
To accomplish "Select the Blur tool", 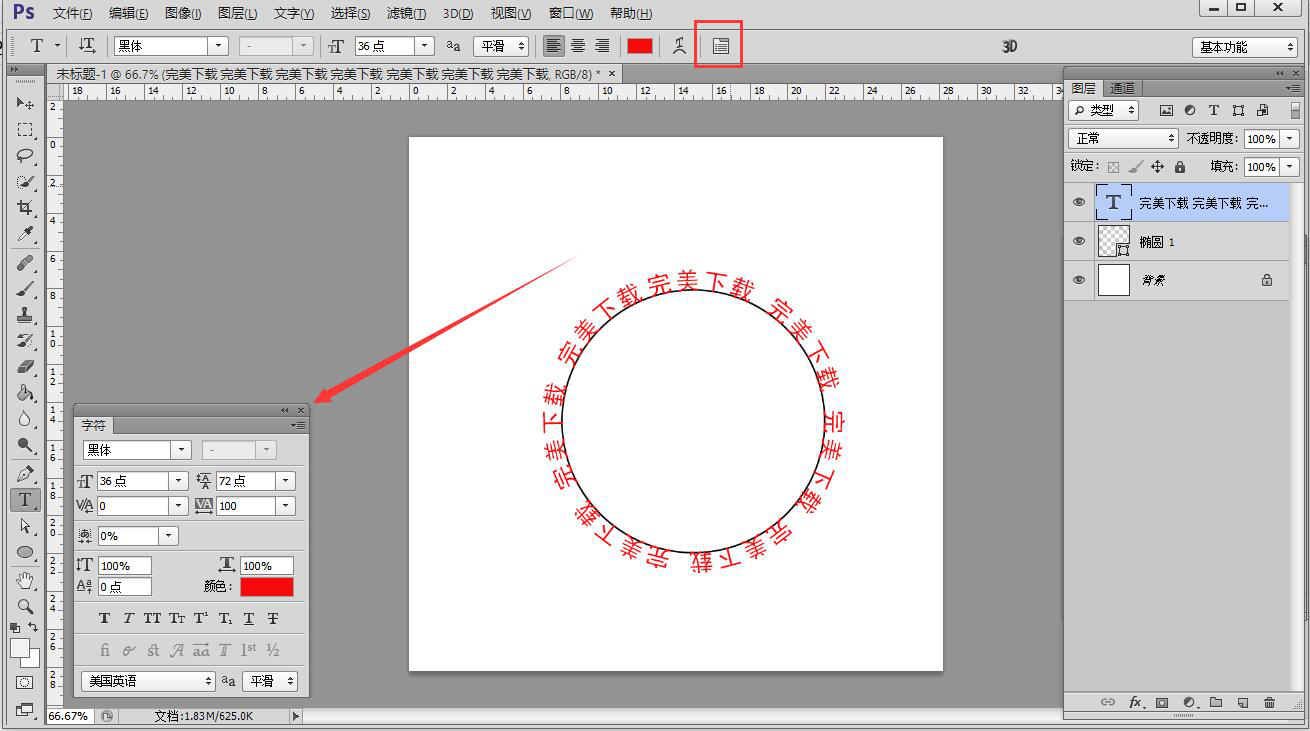I will pos(25,419).
